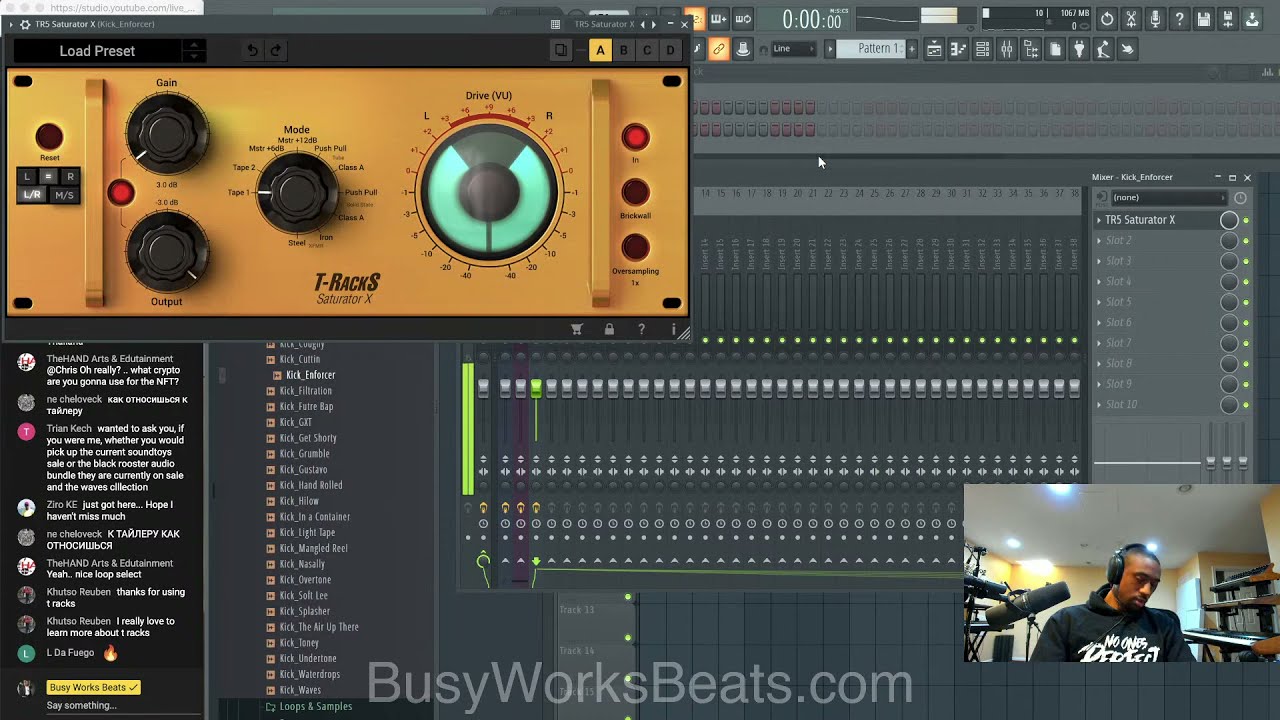Click the red Reset button
This screenshot has height=720, width=1280.
click(49, 137)
